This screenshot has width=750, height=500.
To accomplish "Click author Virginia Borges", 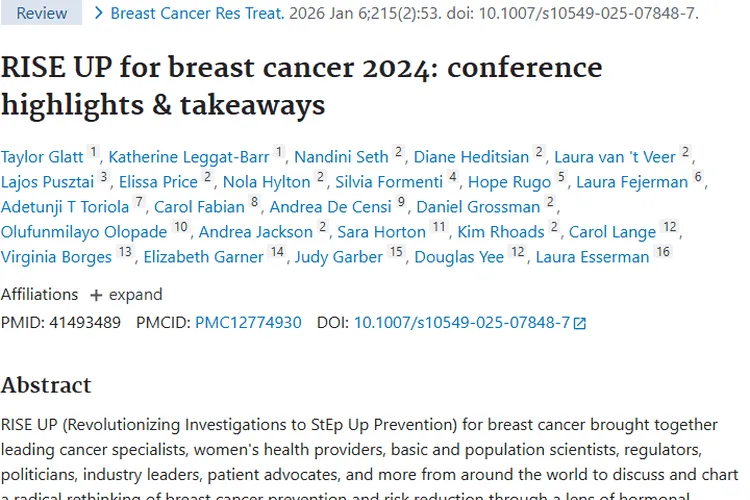I will pyautogui.click(x=56, y=257).
